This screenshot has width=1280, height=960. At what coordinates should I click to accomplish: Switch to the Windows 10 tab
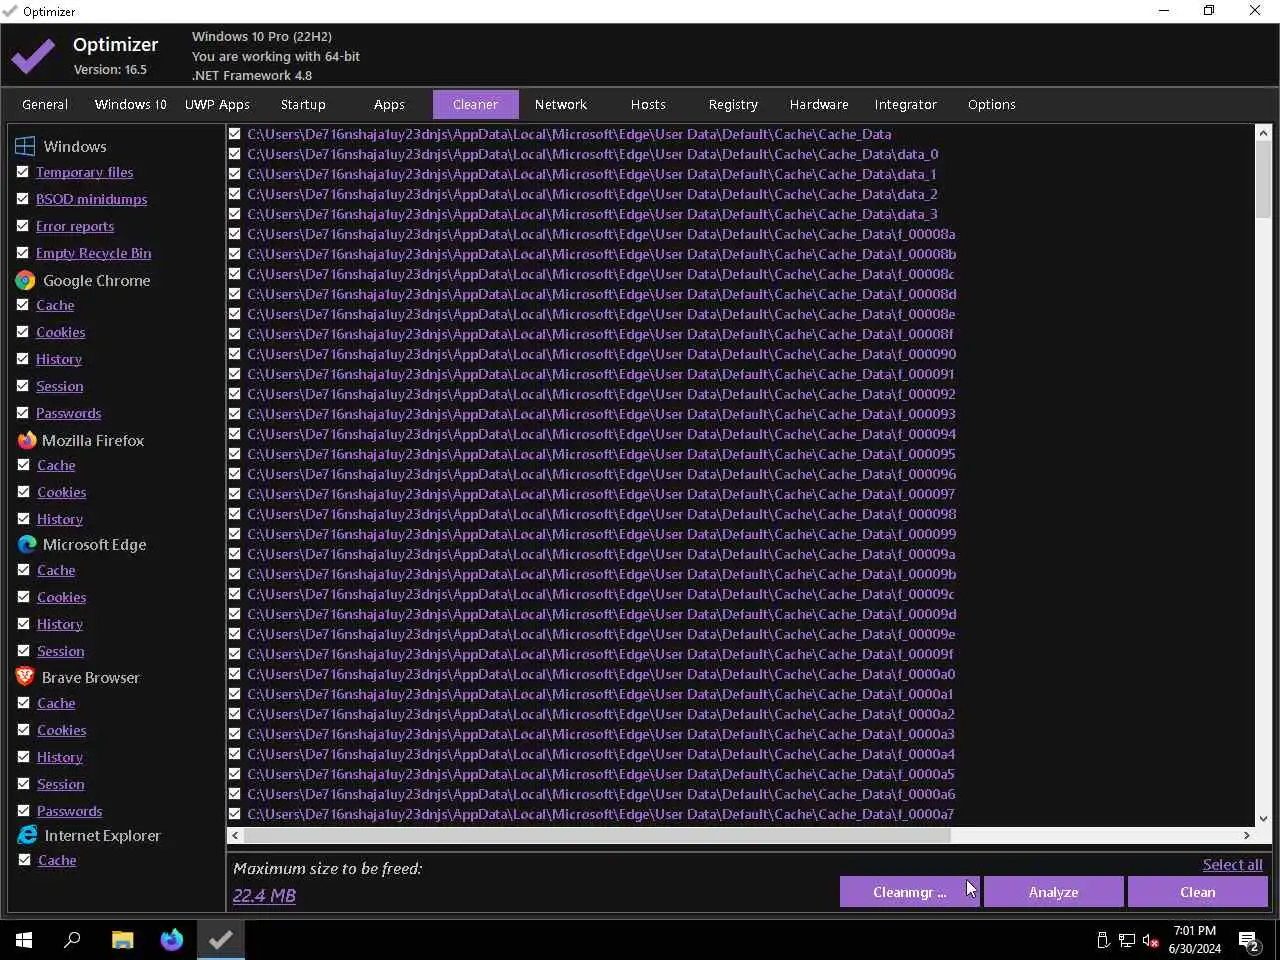point(130,104)
